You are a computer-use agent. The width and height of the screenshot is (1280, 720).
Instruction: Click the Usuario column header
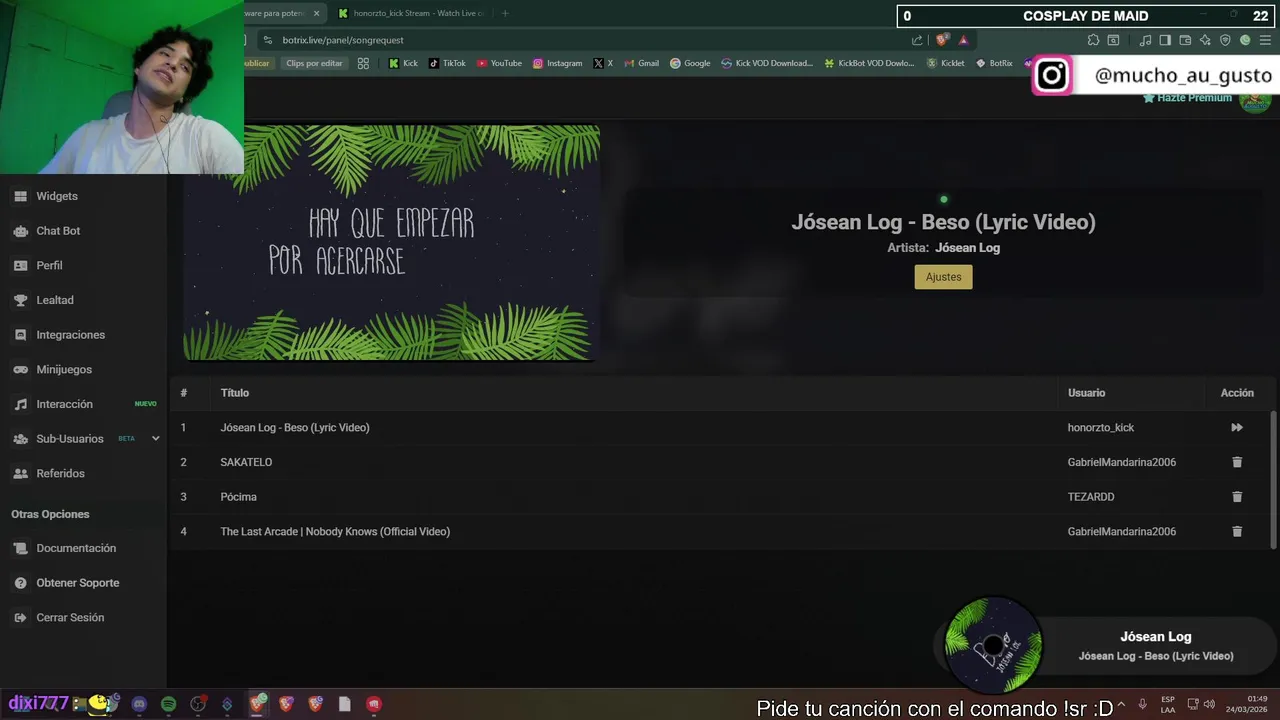1086,393
